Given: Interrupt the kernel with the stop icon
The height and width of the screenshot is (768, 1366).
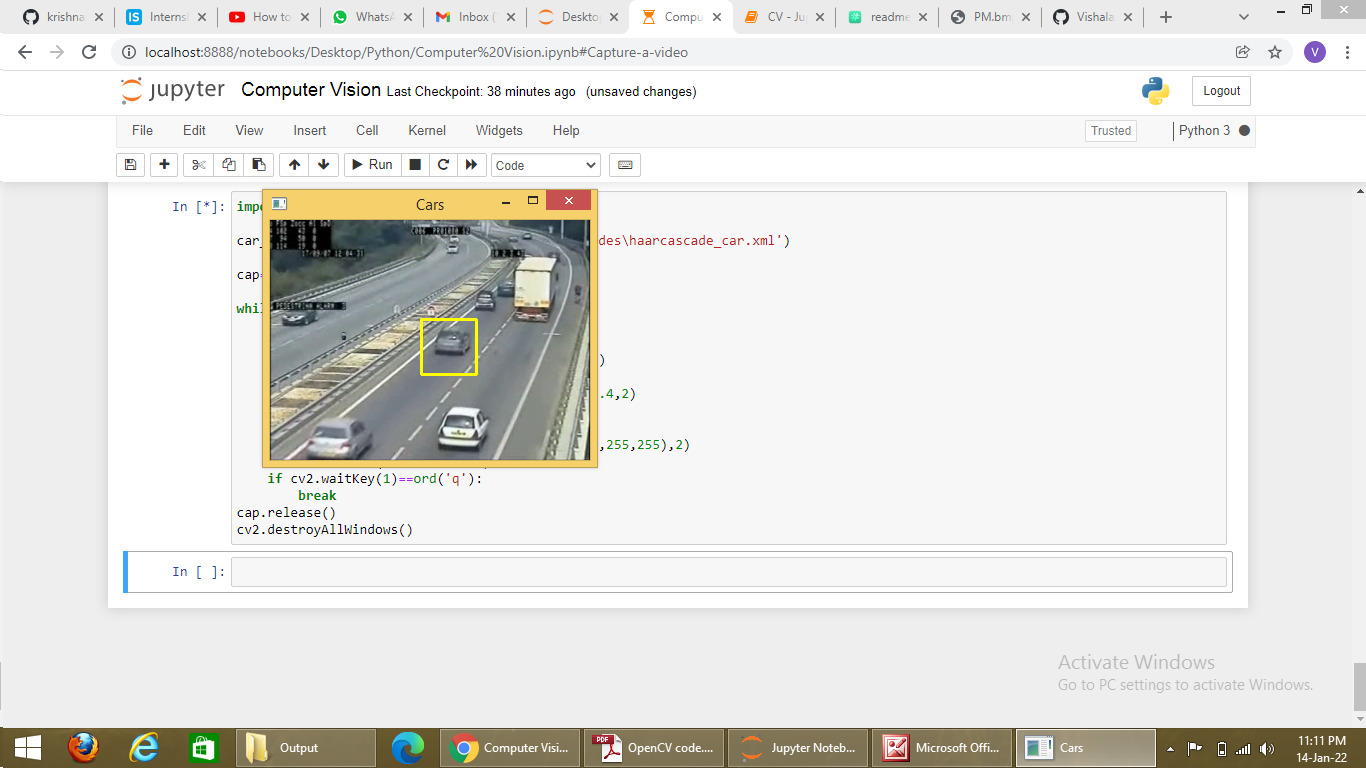Looking at the screenshot, I should [x=414, y=164].
